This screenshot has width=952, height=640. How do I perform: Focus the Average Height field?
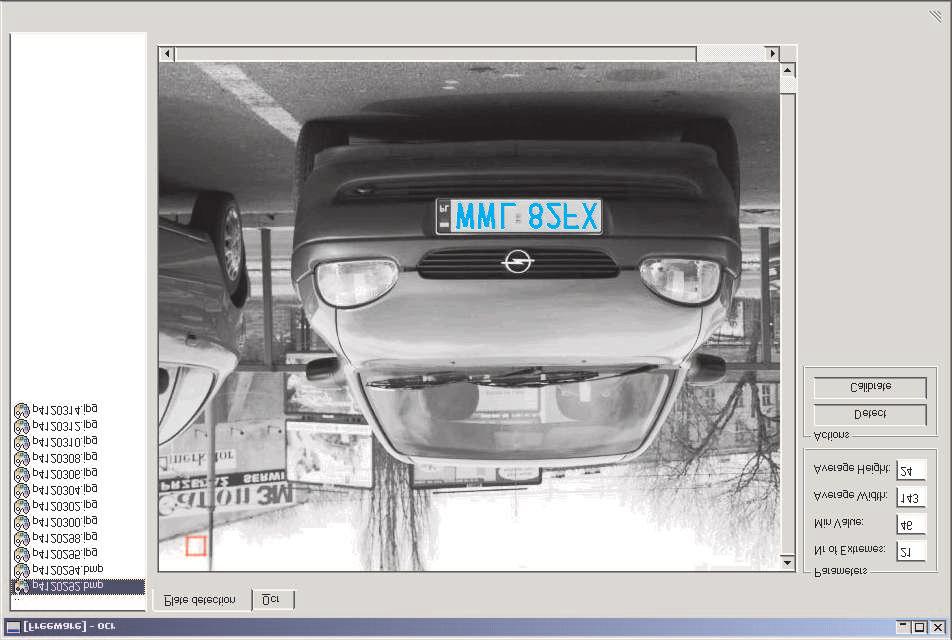tap(911, 471)
